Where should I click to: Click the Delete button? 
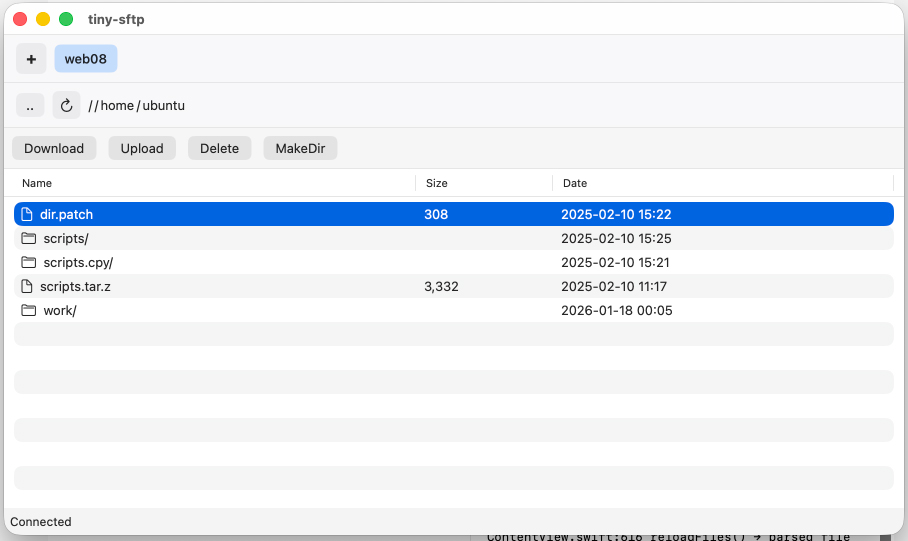pyautogui.click(x=219, y=148)
